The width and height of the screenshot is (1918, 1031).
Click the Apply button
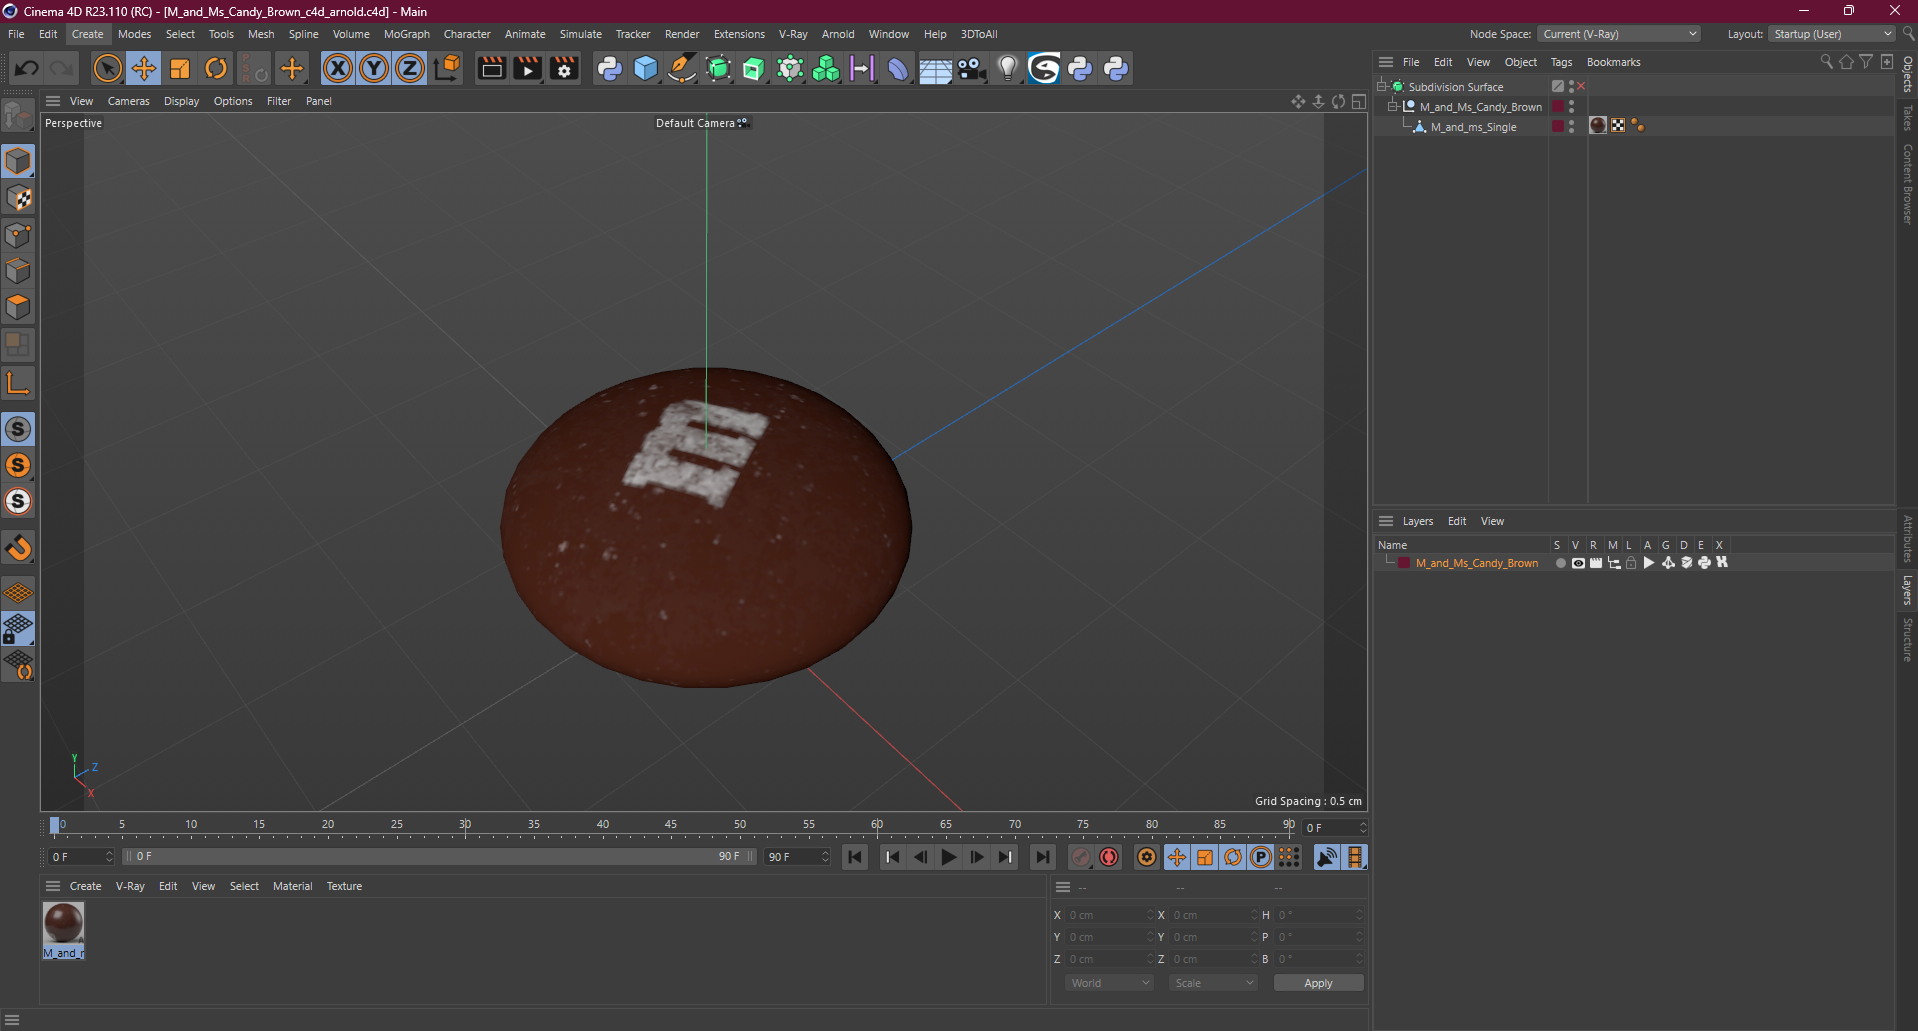(x=1318, y=983)
